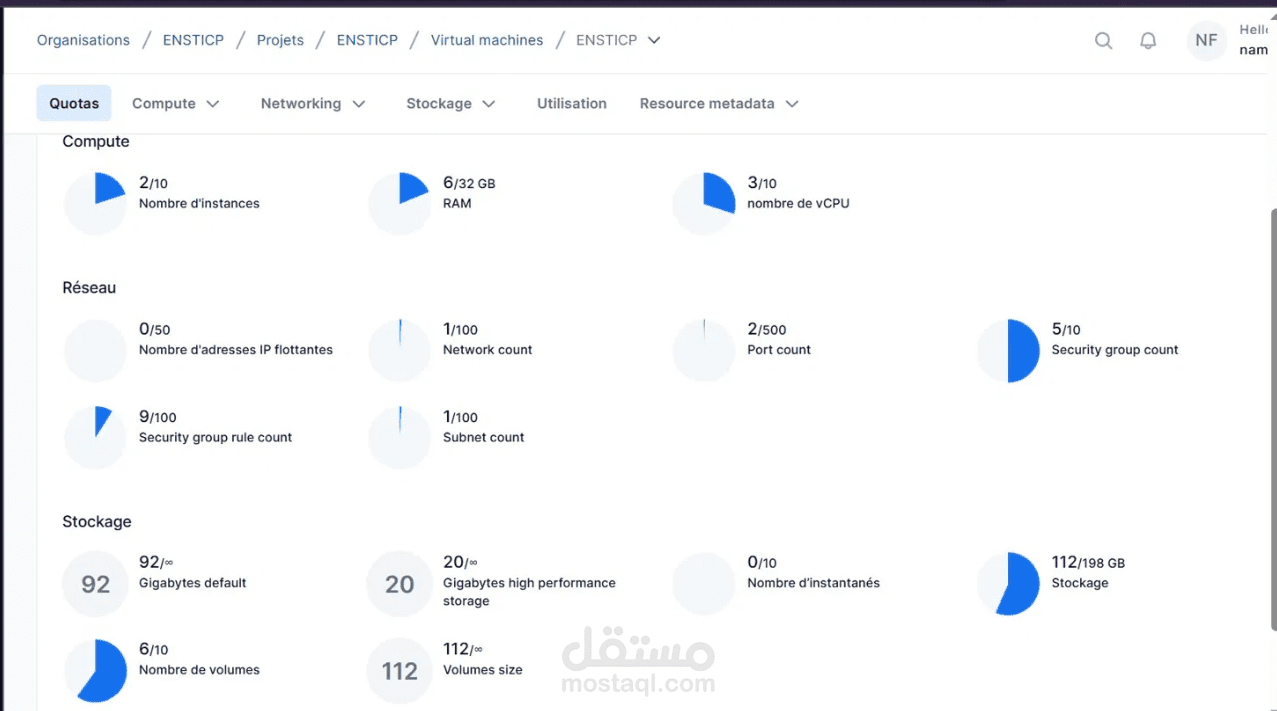
Task: Expand the Stockage dropdown tab
Action: (x=451, y=104)
